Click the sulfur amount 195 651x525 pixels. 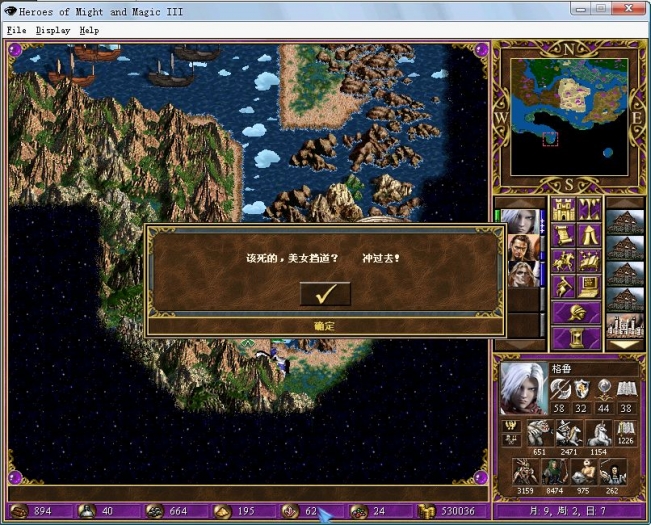point(246,511)
